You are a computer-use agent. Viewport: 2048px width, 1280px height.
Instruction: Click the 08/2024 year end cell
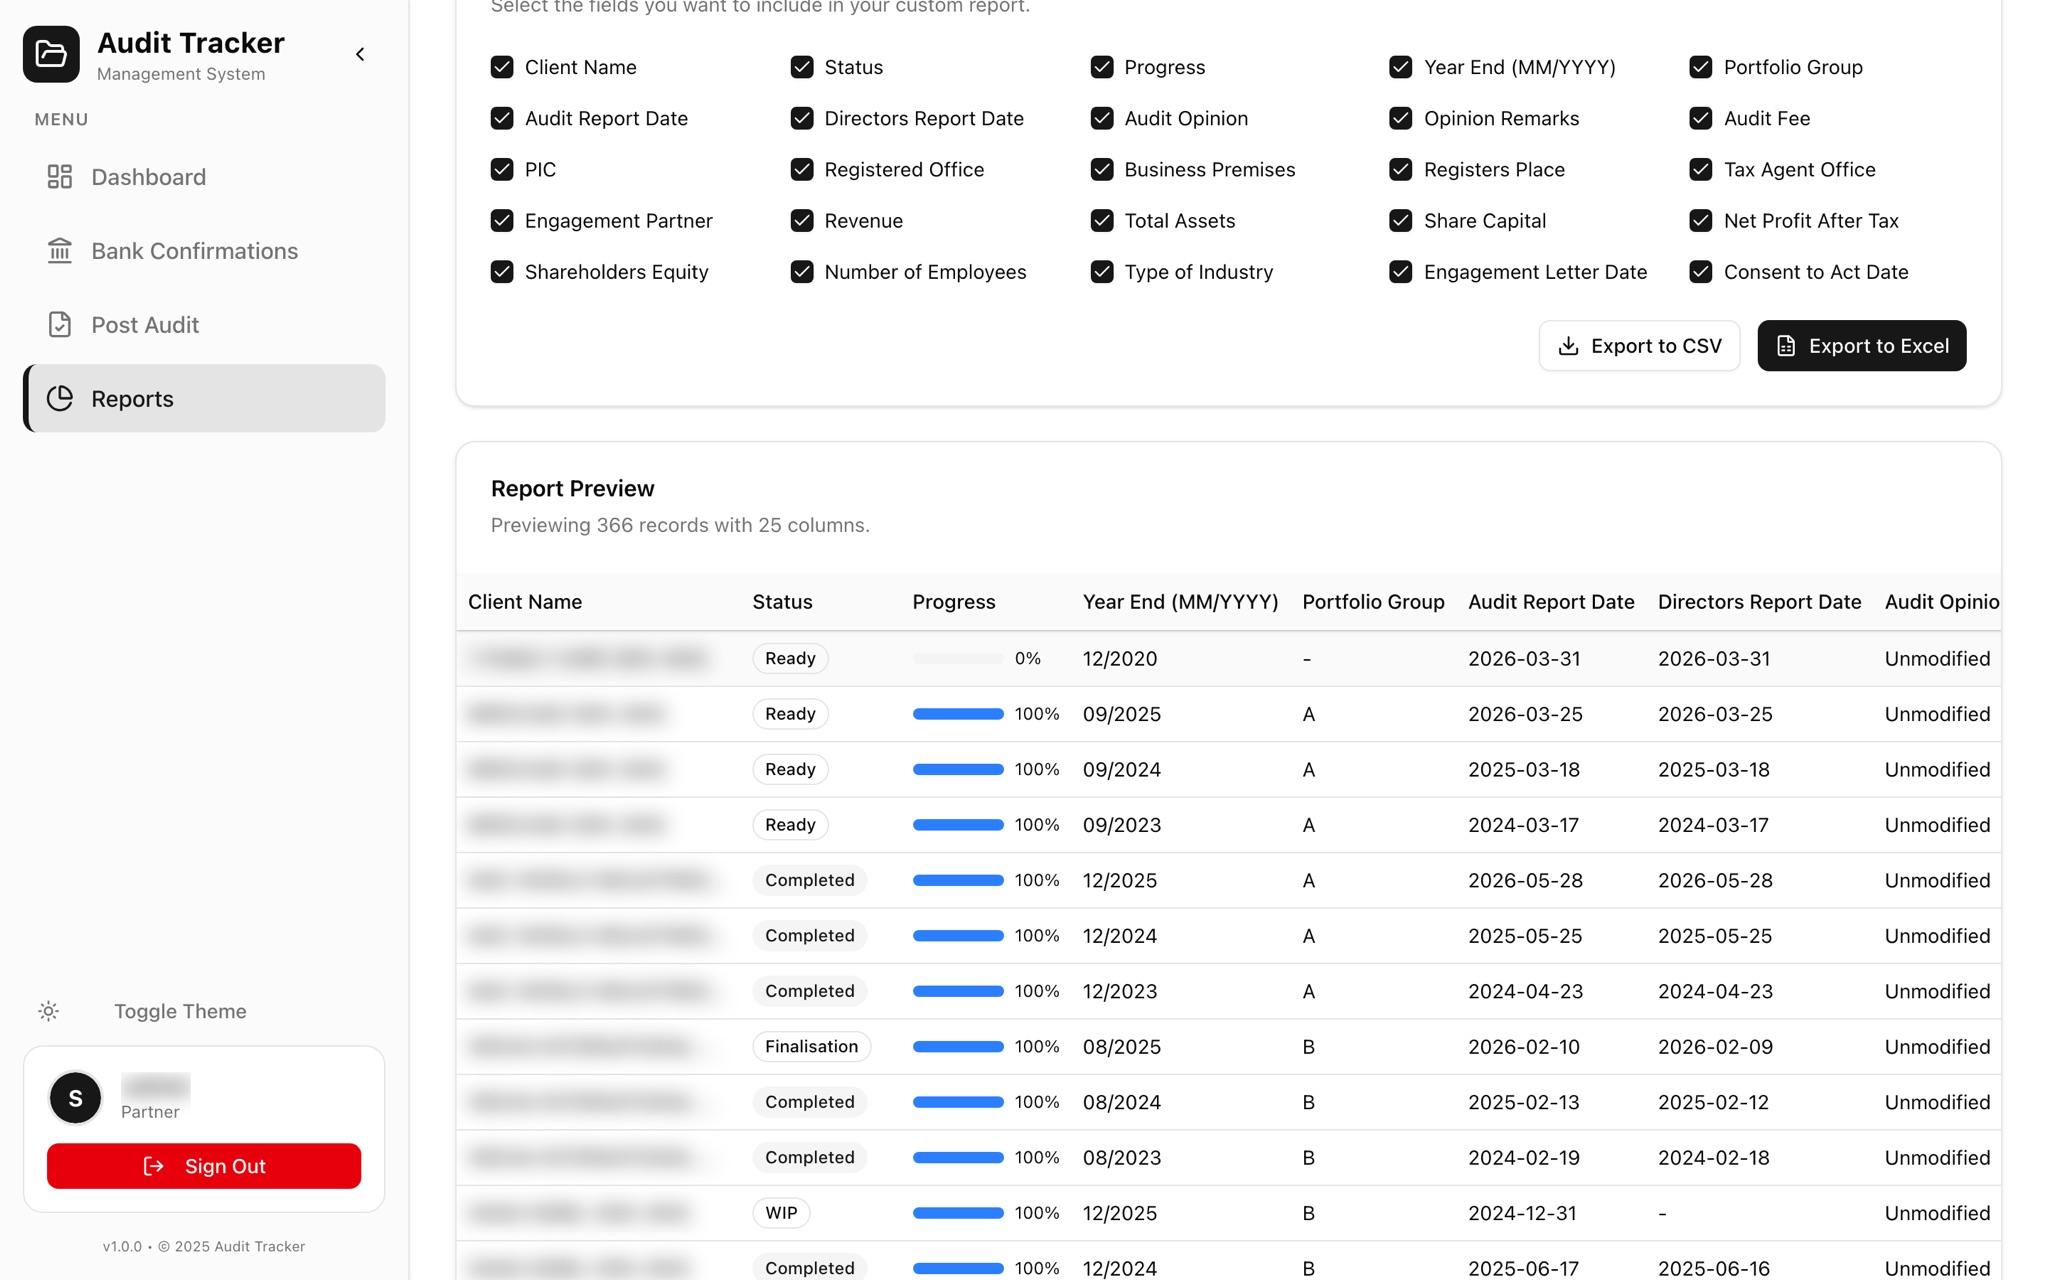(x=1122, y=1102)
